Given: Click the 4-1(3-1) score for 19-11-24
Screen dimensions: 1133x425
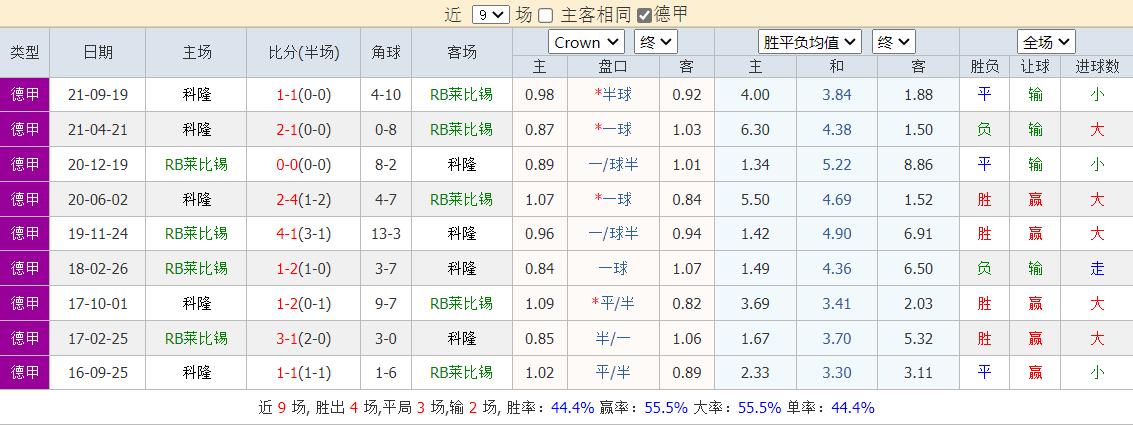Looking at the screenshot, I should [x=303, y=233].
